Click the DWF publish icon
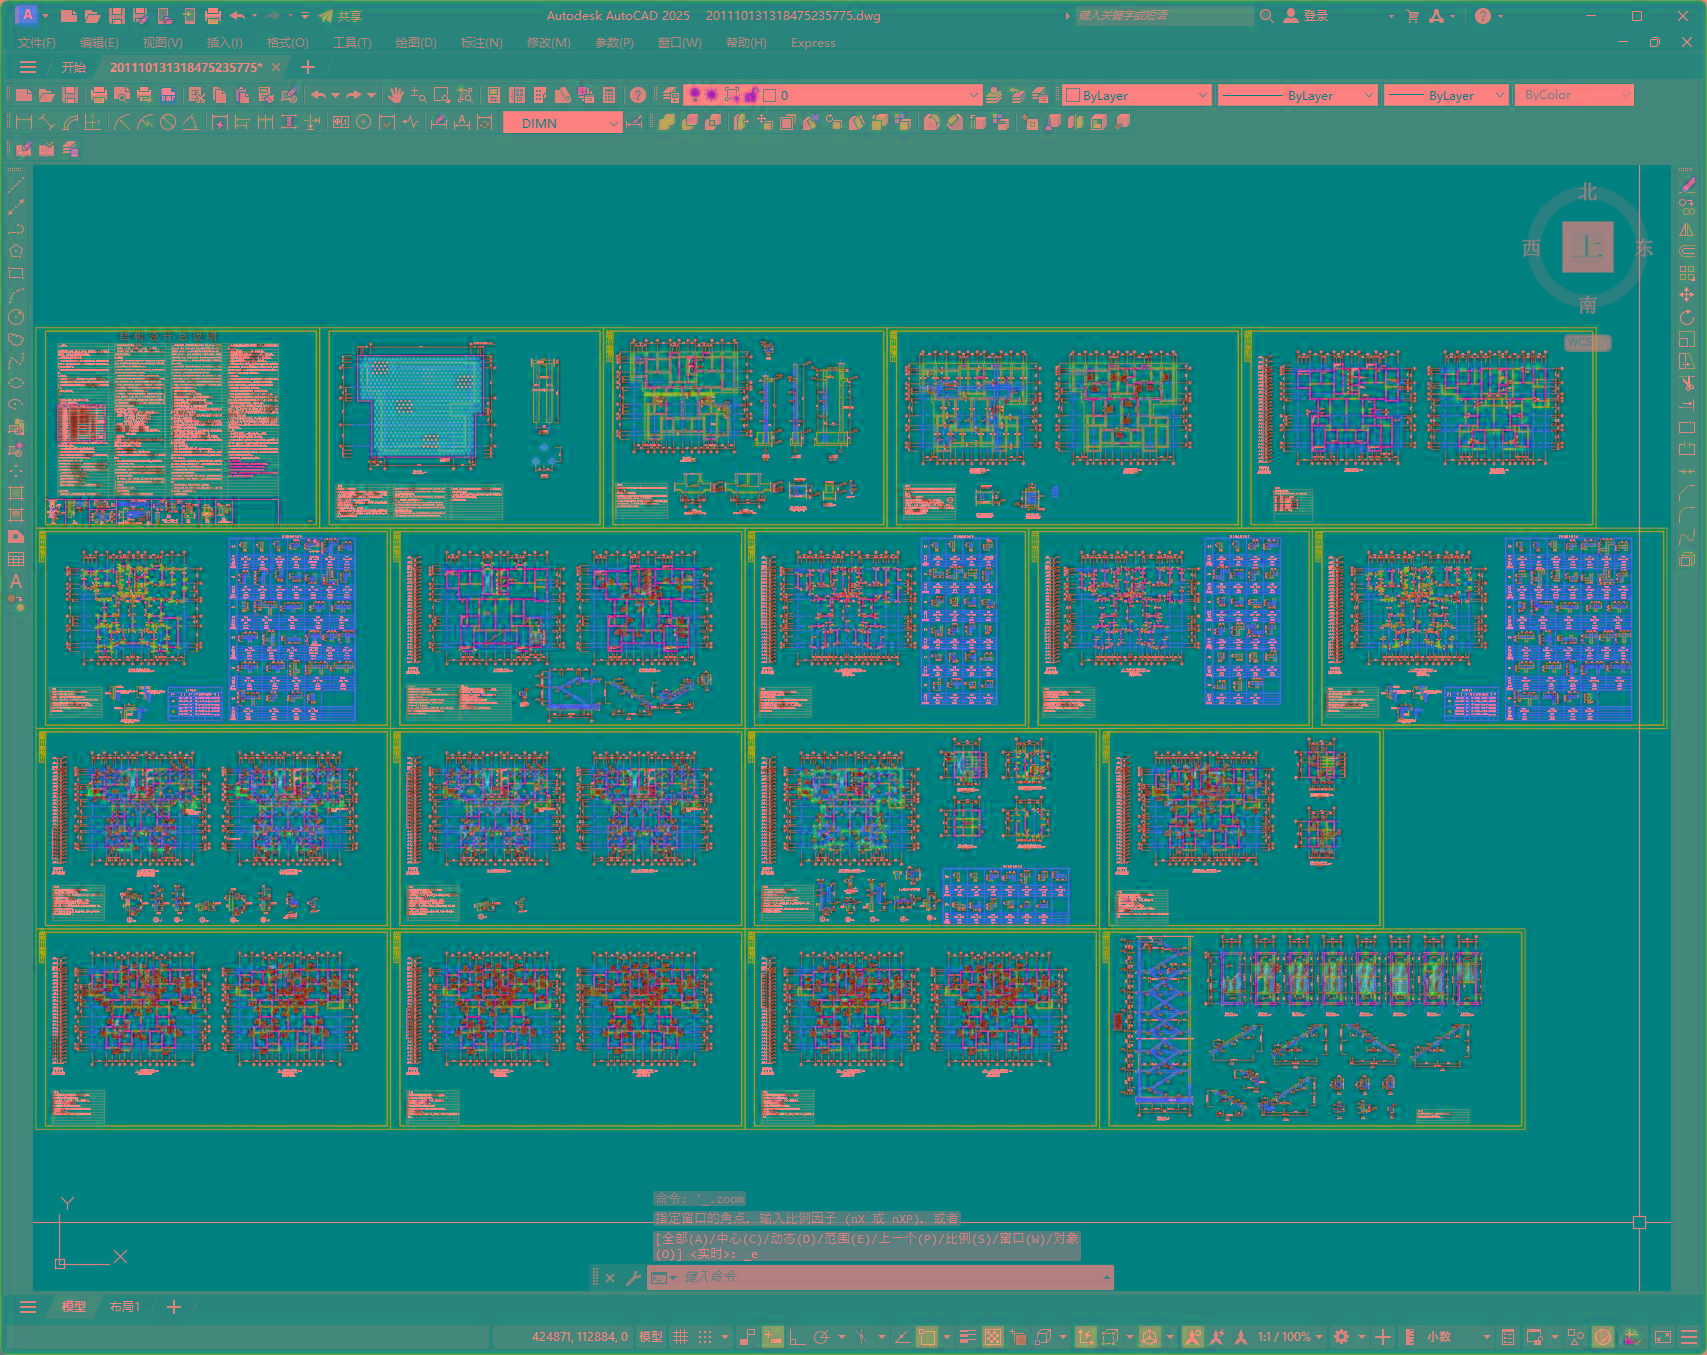The height and width of the screenshot is (1355, 1707). pos(168,95)
